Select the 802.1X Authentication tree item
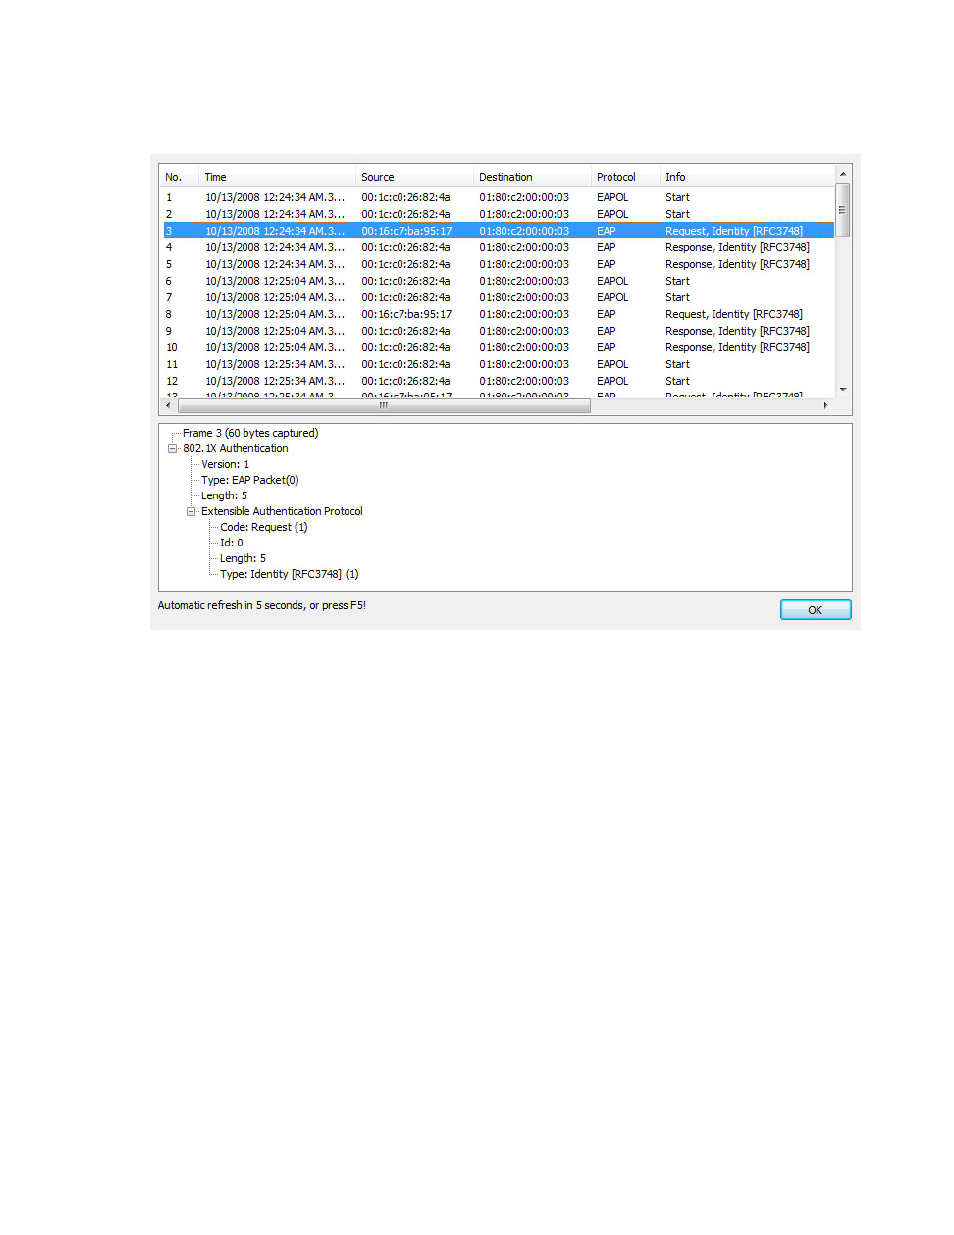This screenshot has width=954, height=1235. 236,449
